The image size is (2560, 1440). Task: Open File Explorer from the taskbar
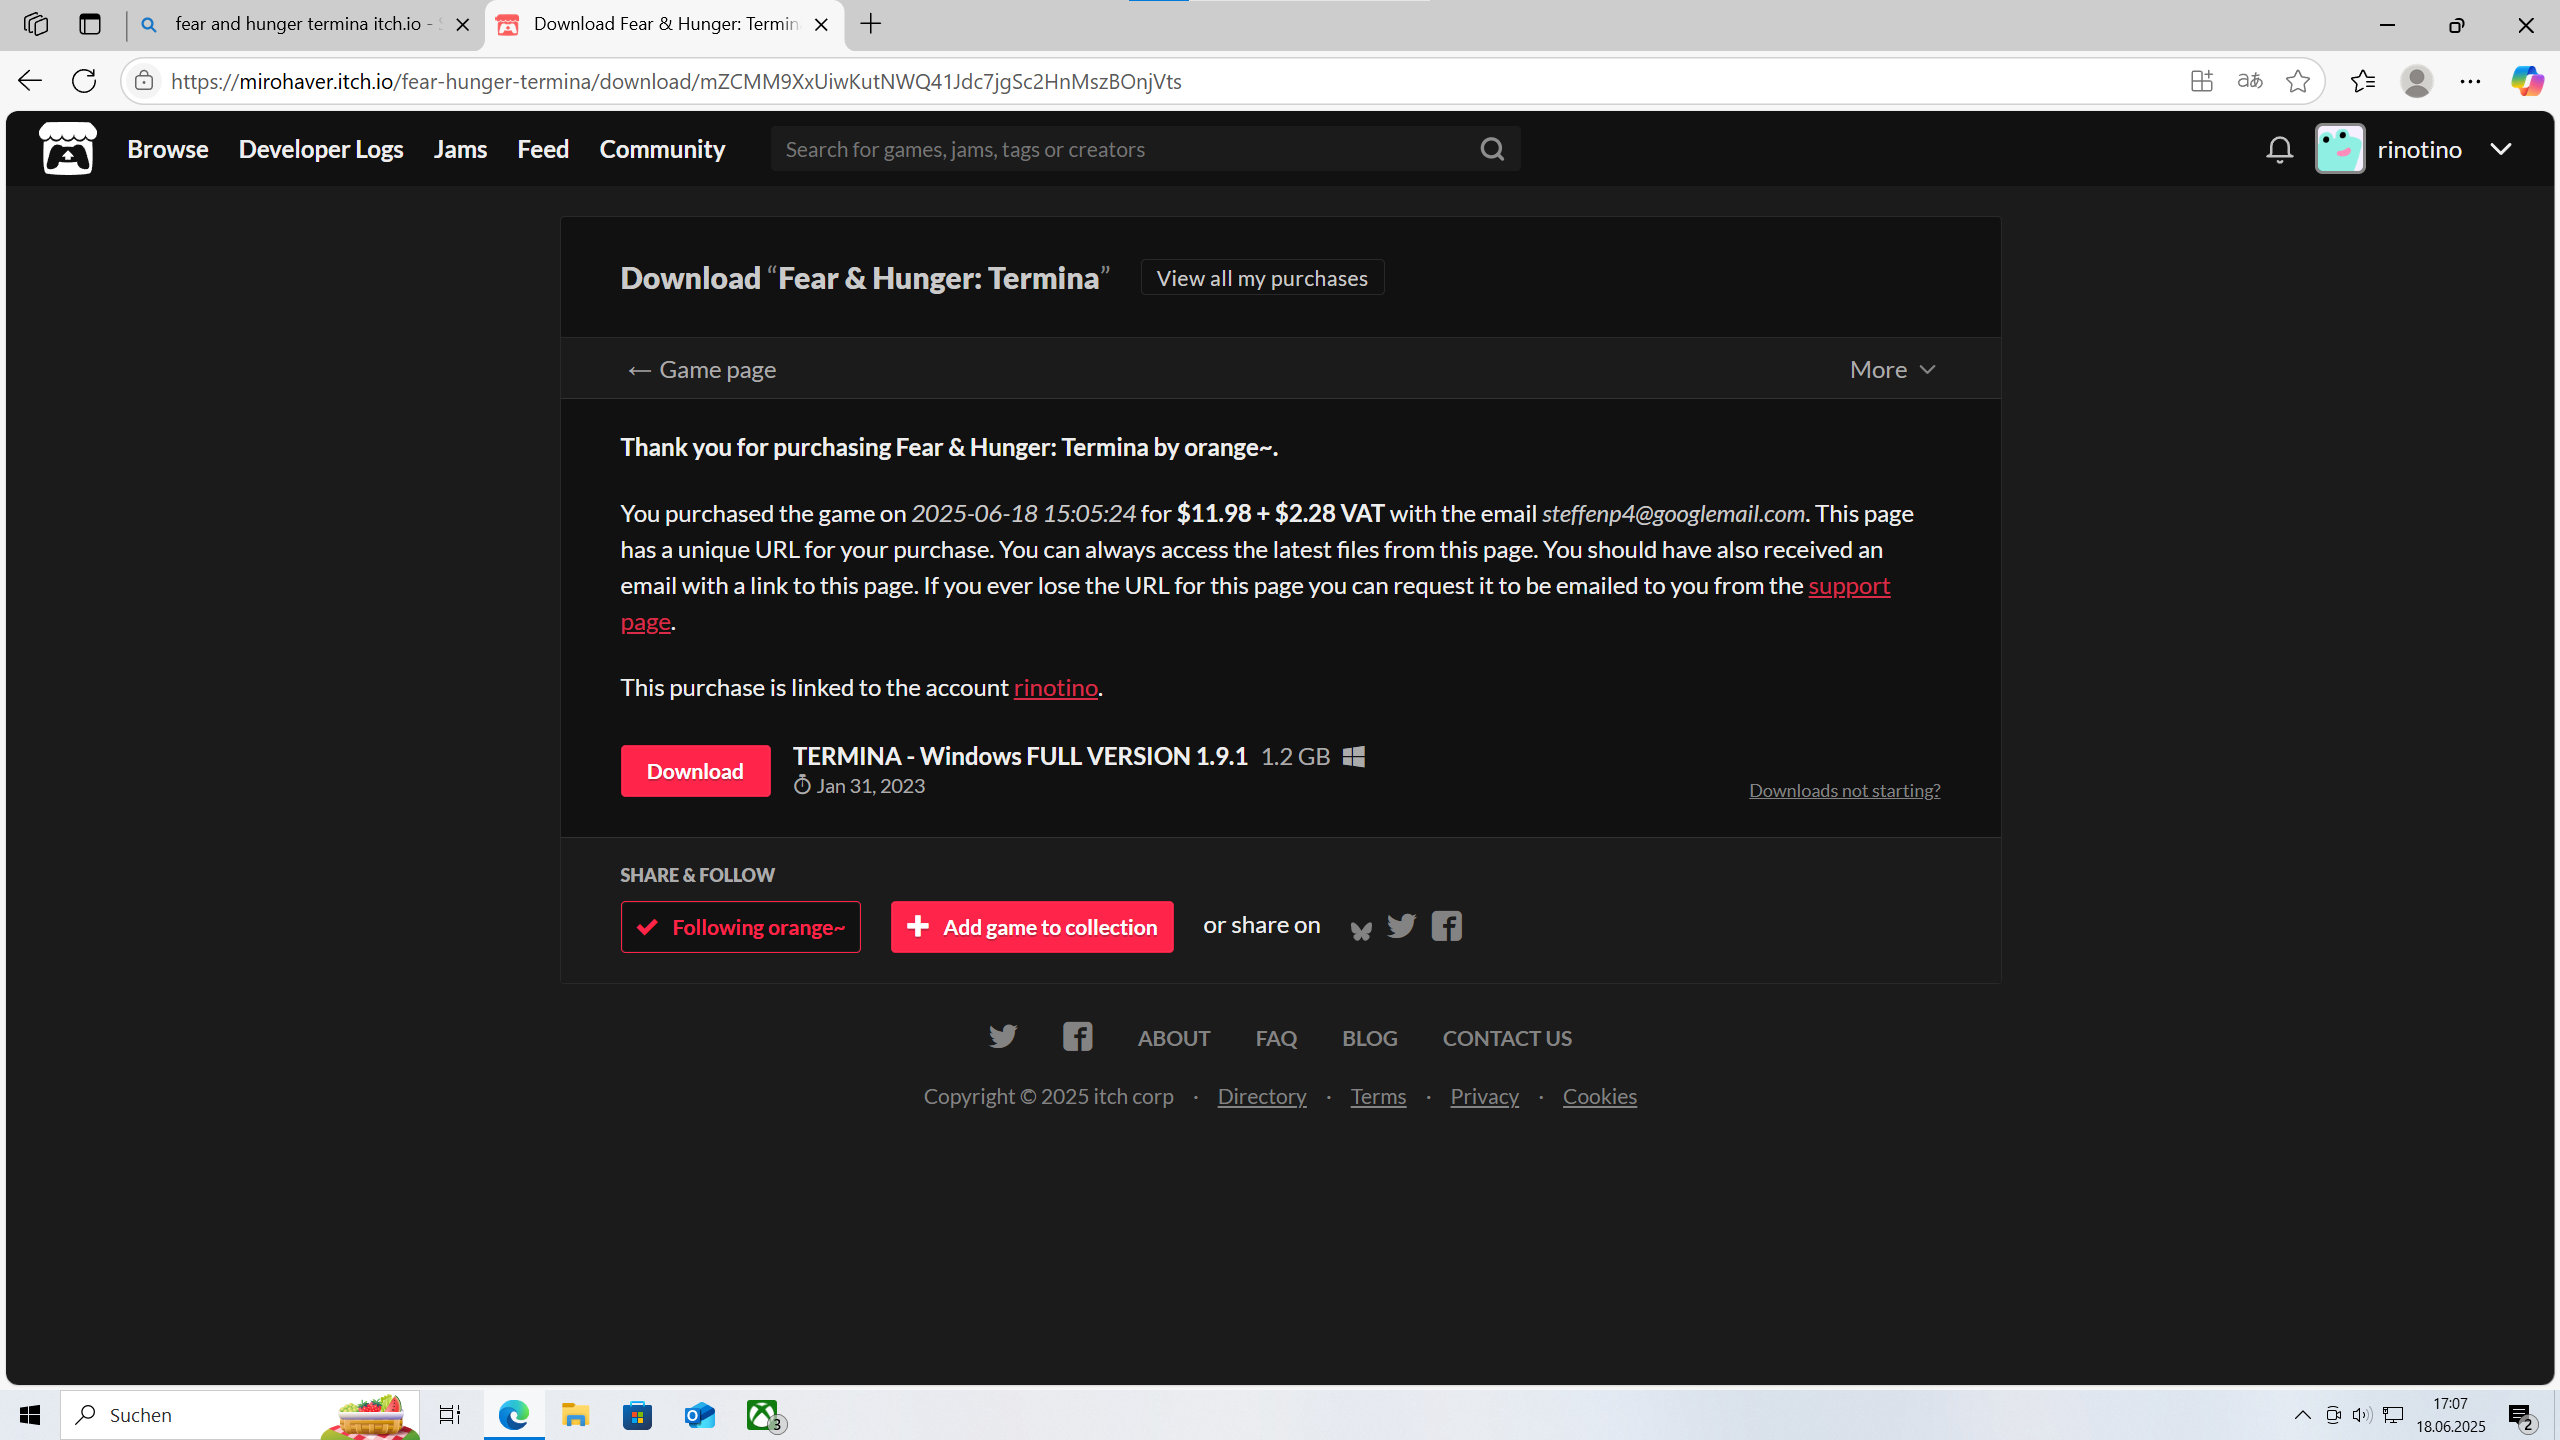pos(575,1415)
